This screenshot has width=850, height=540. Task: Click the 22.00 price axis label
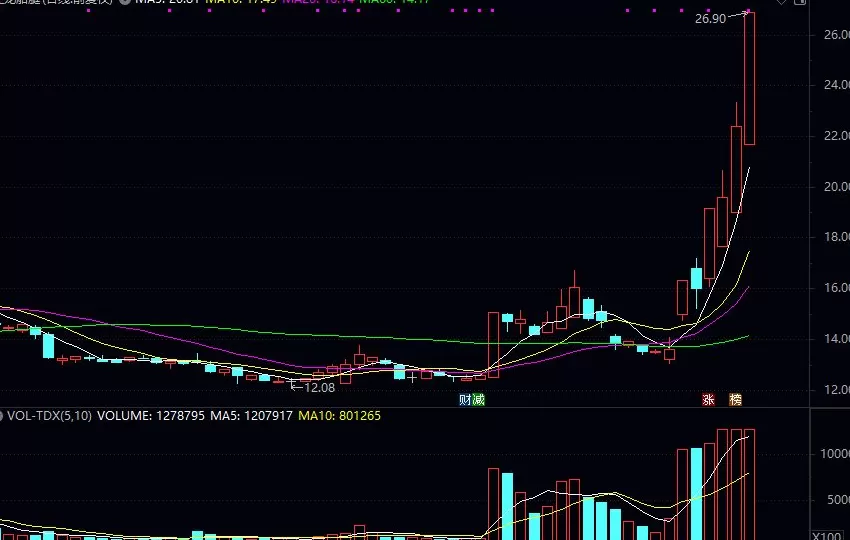[829, 136]
